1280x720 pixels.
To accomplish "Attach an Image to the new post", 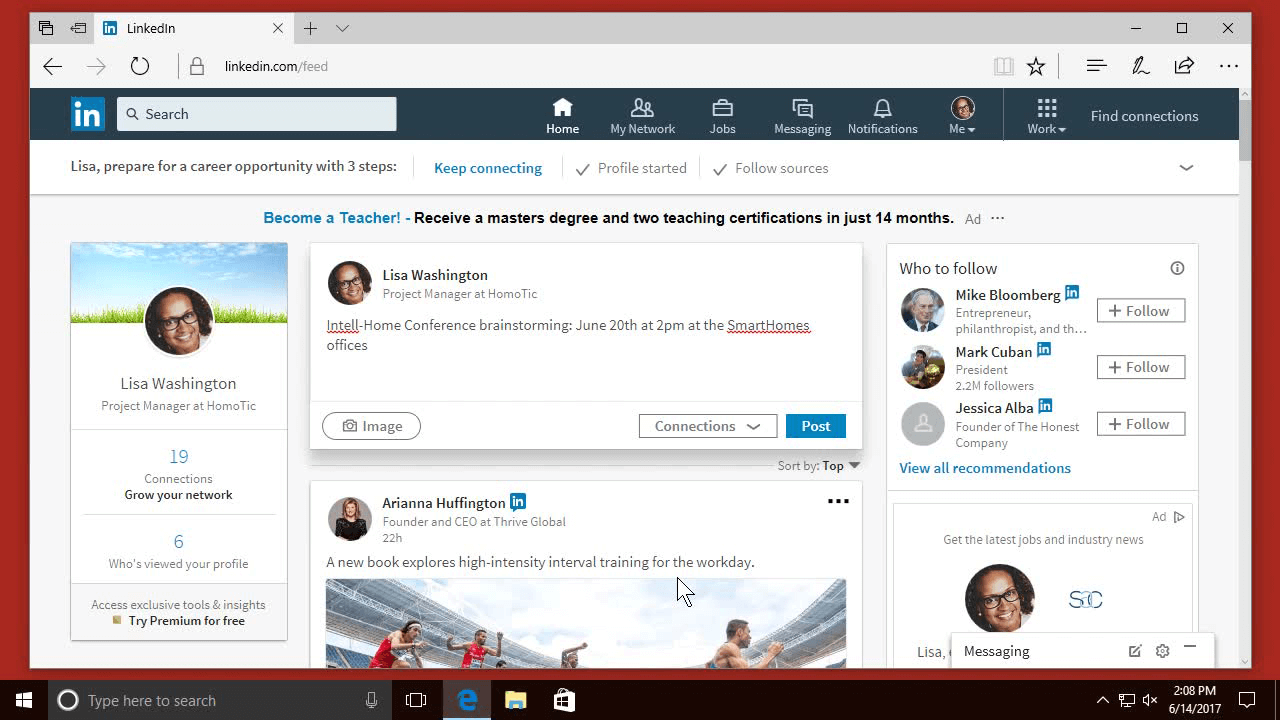I will 371,425.
